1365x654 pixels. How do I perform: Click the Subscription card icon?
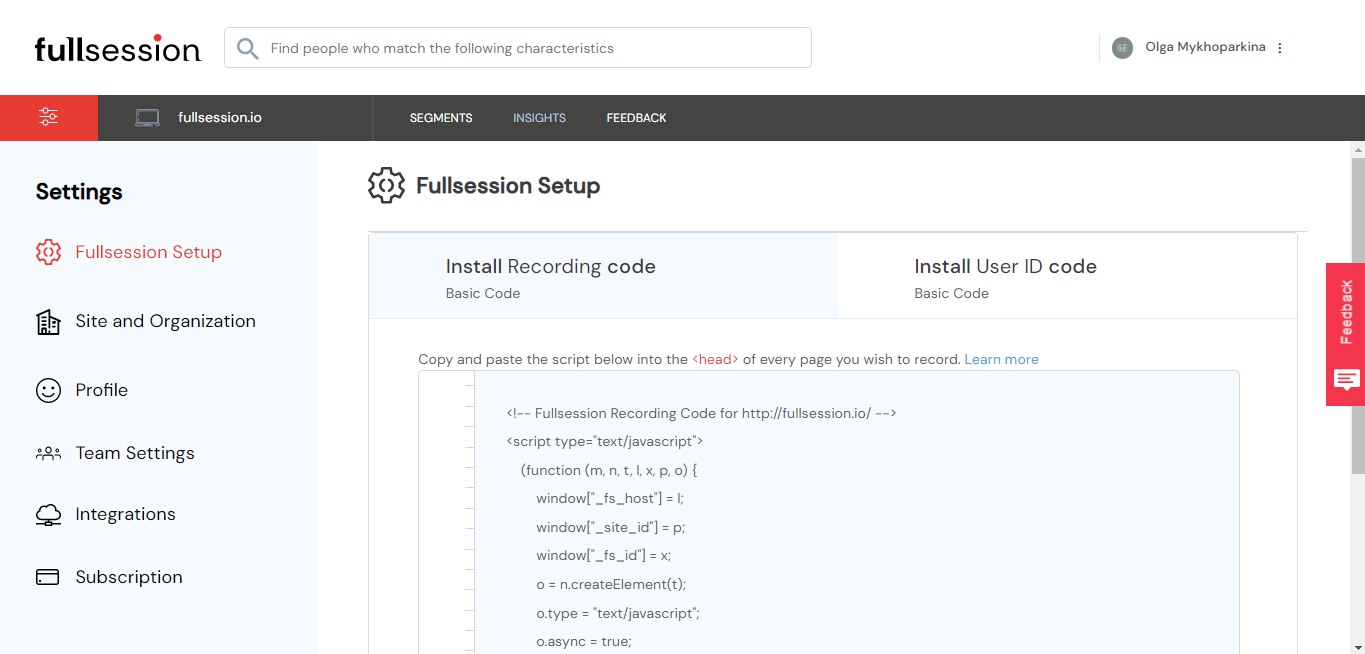point(48,577)
